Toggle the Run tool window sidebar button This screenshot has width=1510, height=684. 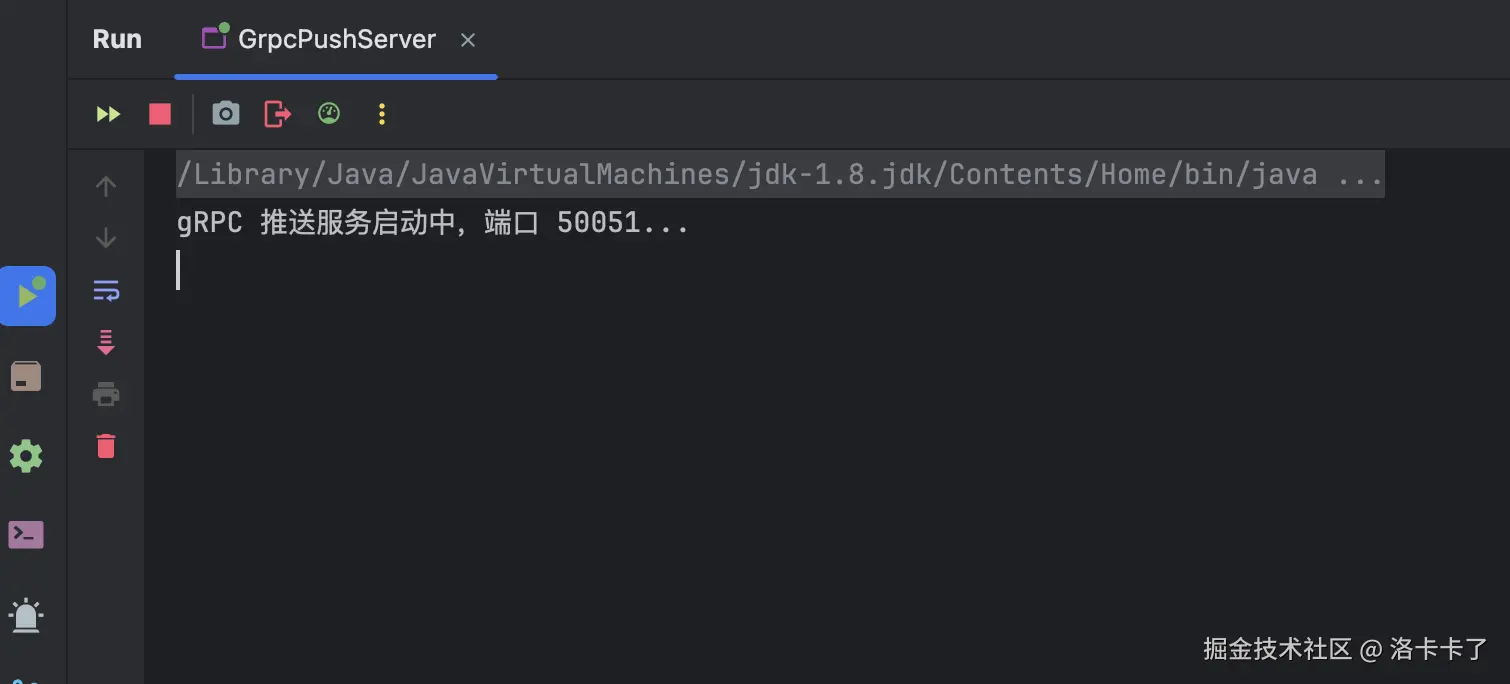point(27,296)
